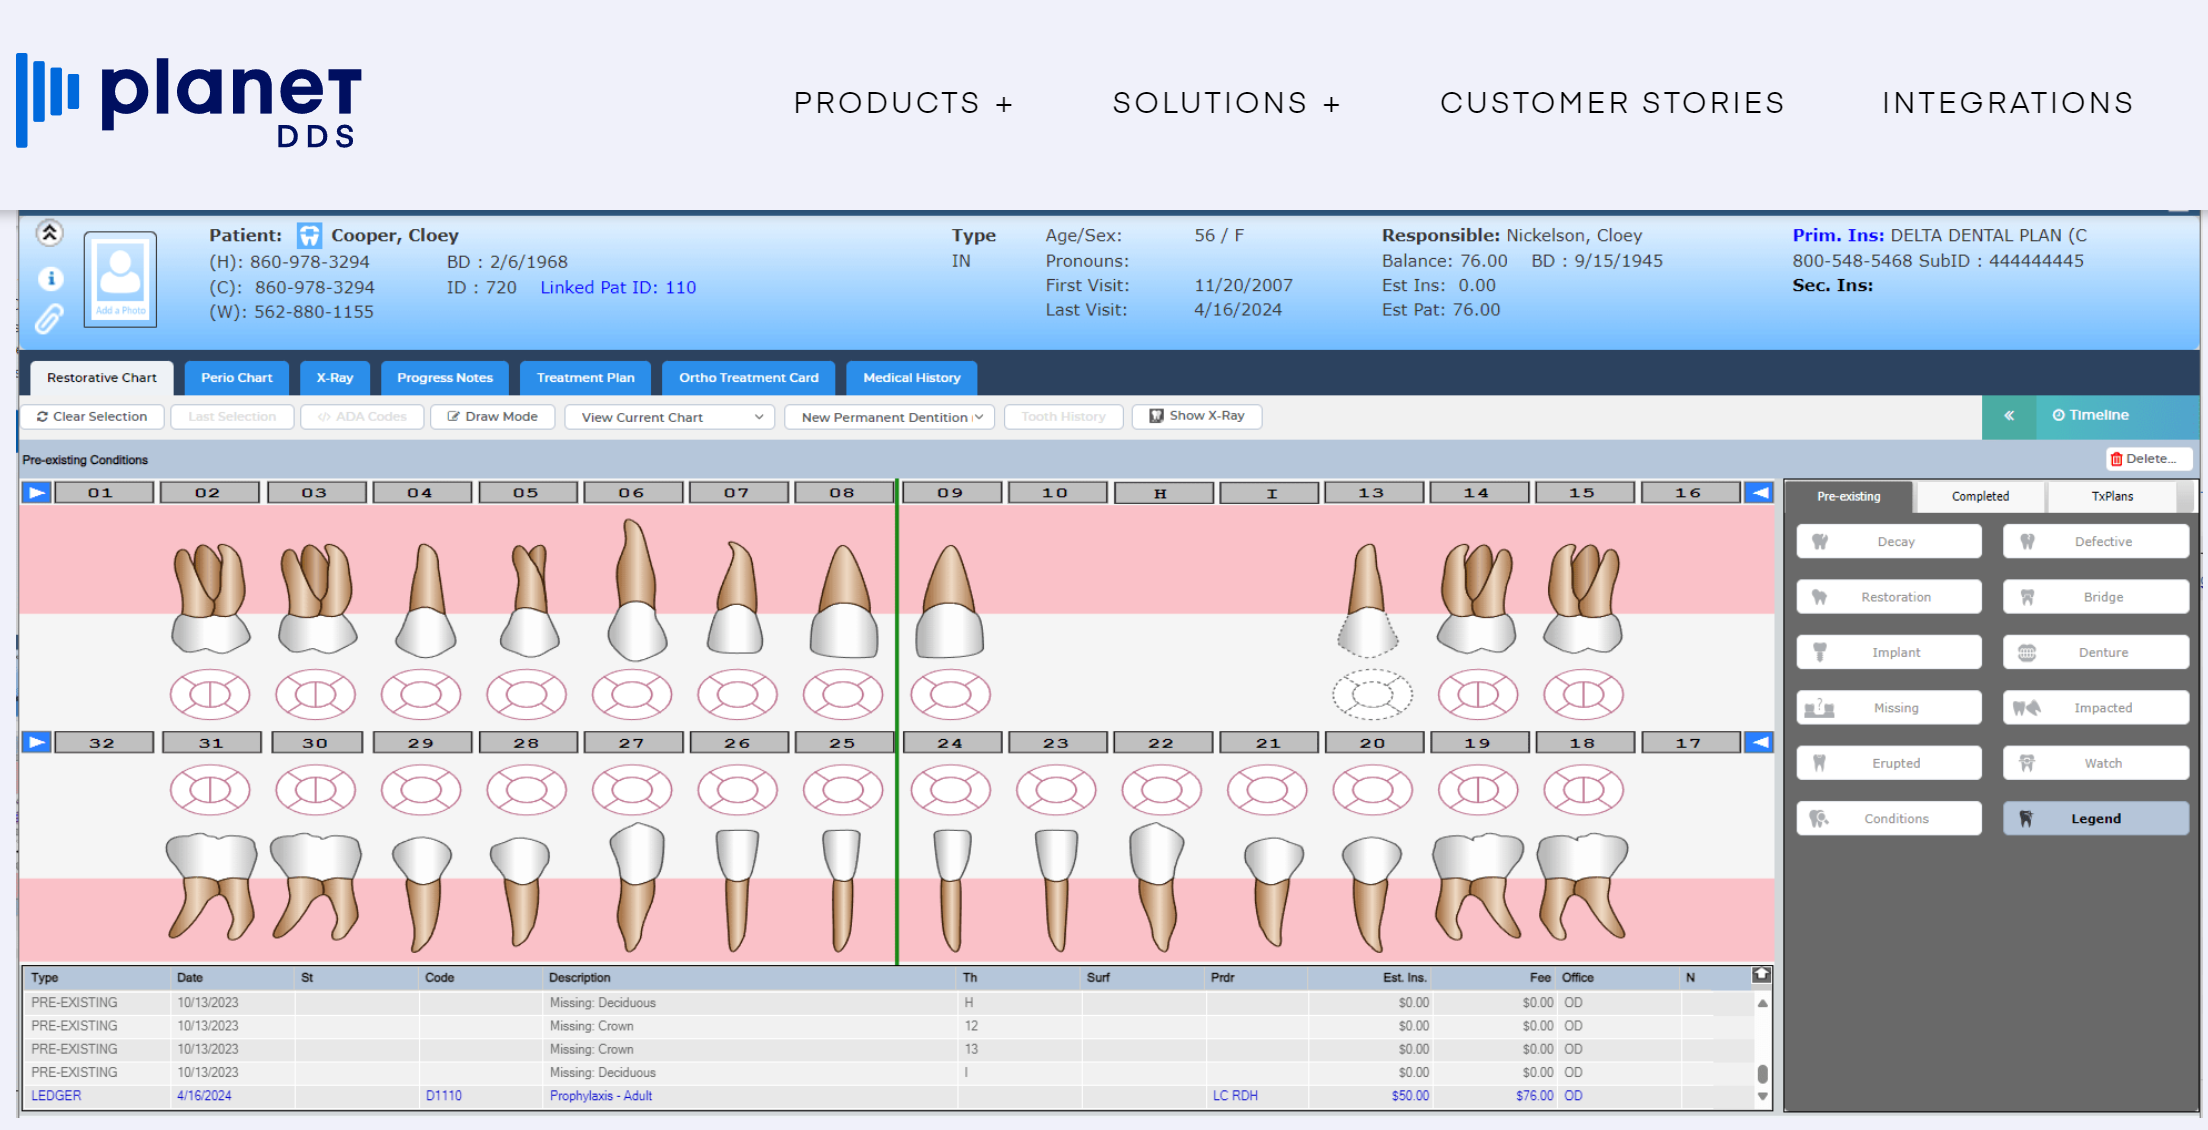Click the paperclip attachment icon

[49, 319]
